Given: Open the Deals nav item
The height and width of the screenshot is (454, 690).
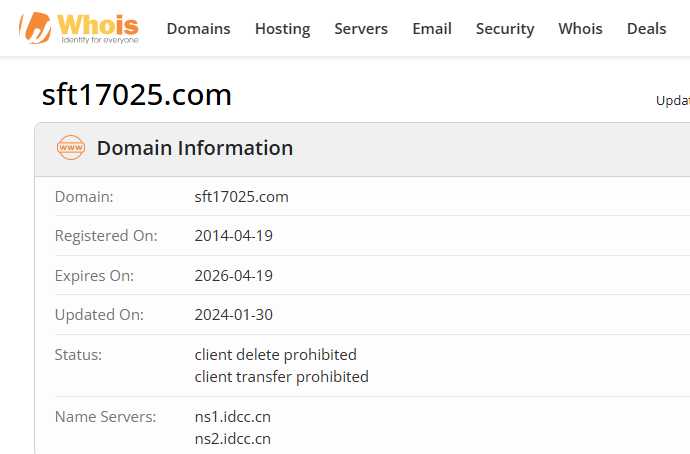Looking at the screenshot, I should (646, 29).
